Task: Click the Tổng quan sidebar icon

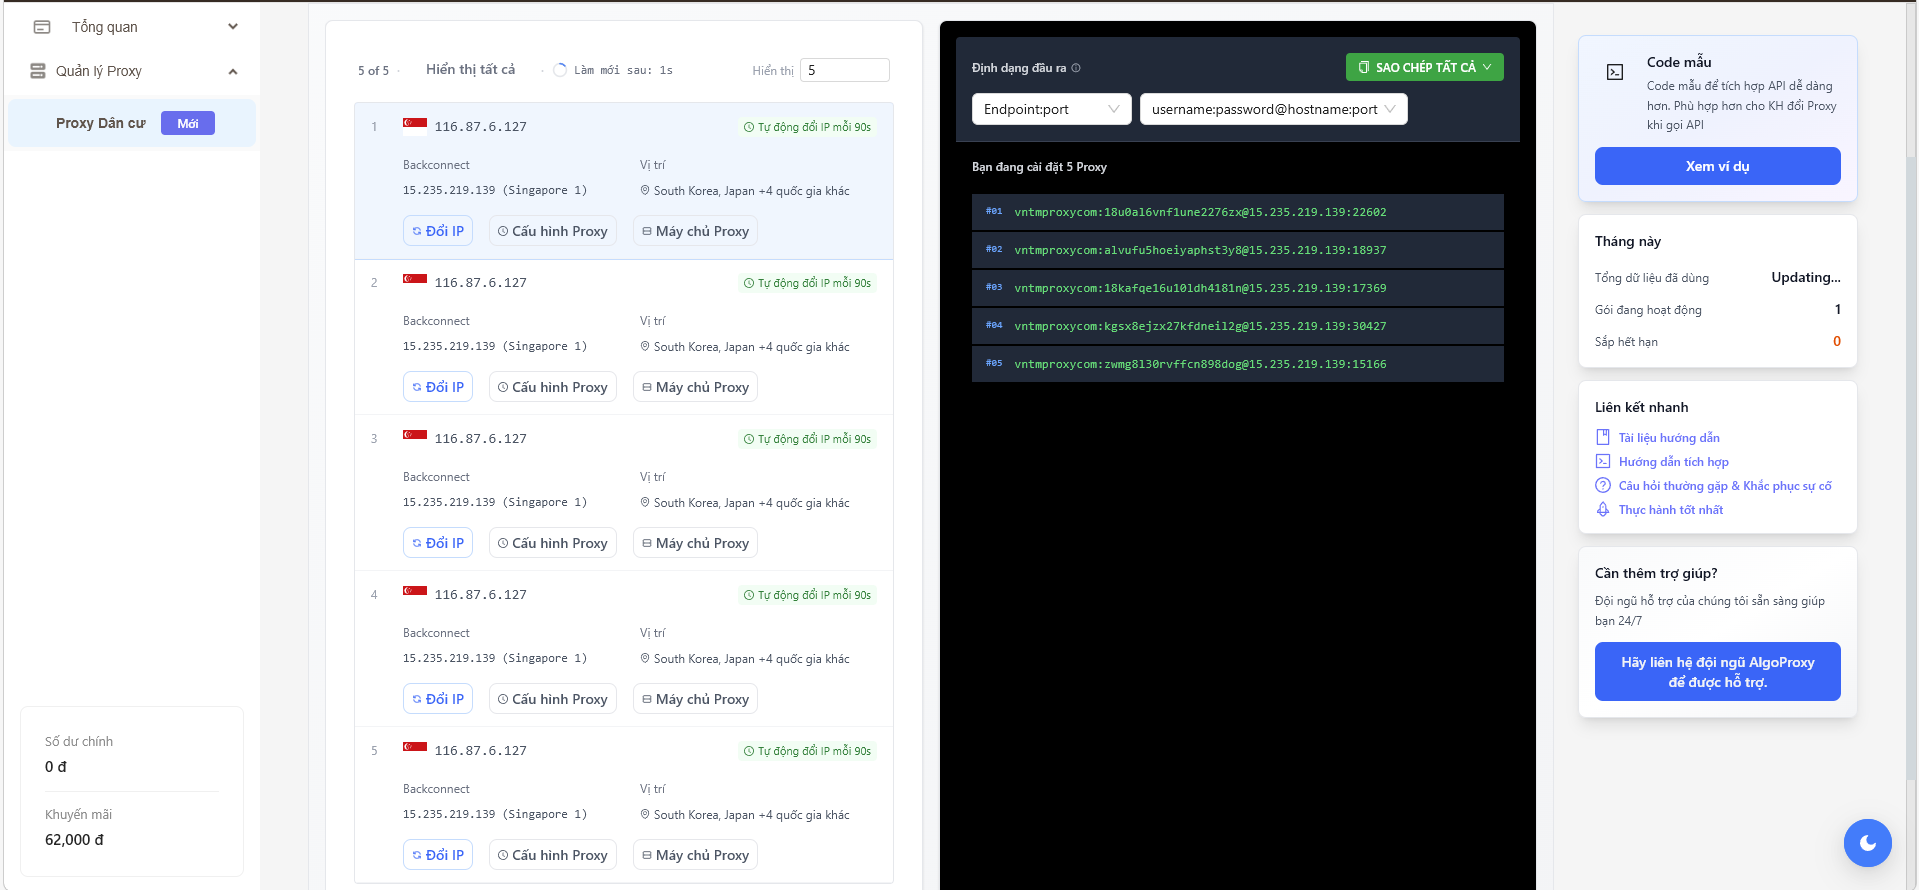Action: pos(42,27)
